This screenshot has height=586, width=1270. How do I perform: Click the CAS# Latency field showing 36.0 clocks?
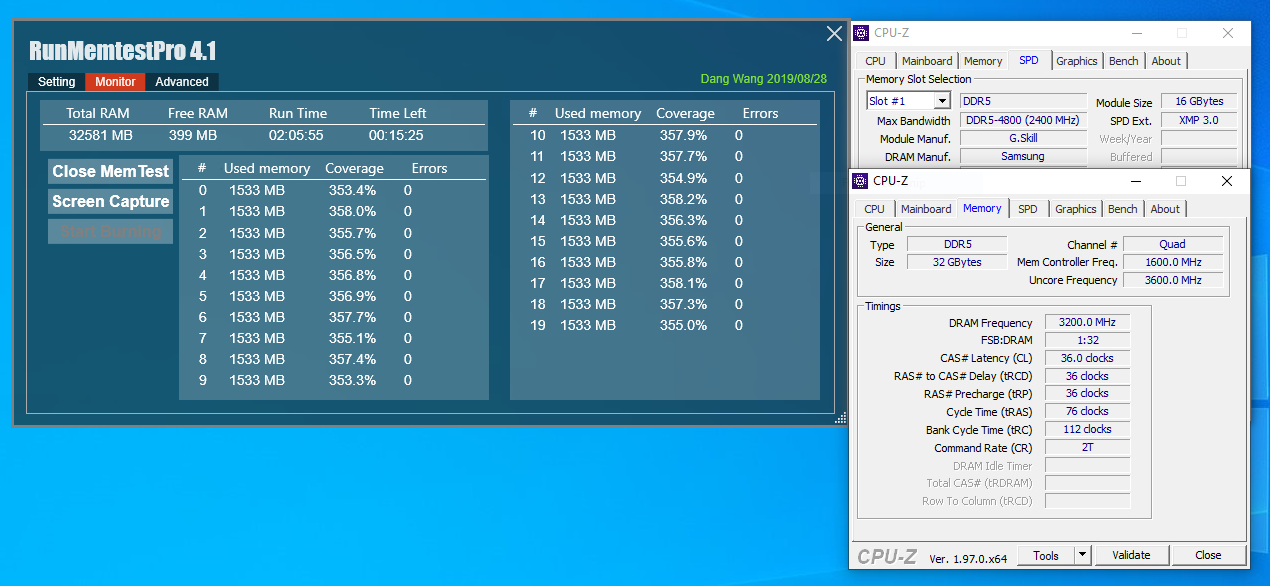[x=1087, y=358]
